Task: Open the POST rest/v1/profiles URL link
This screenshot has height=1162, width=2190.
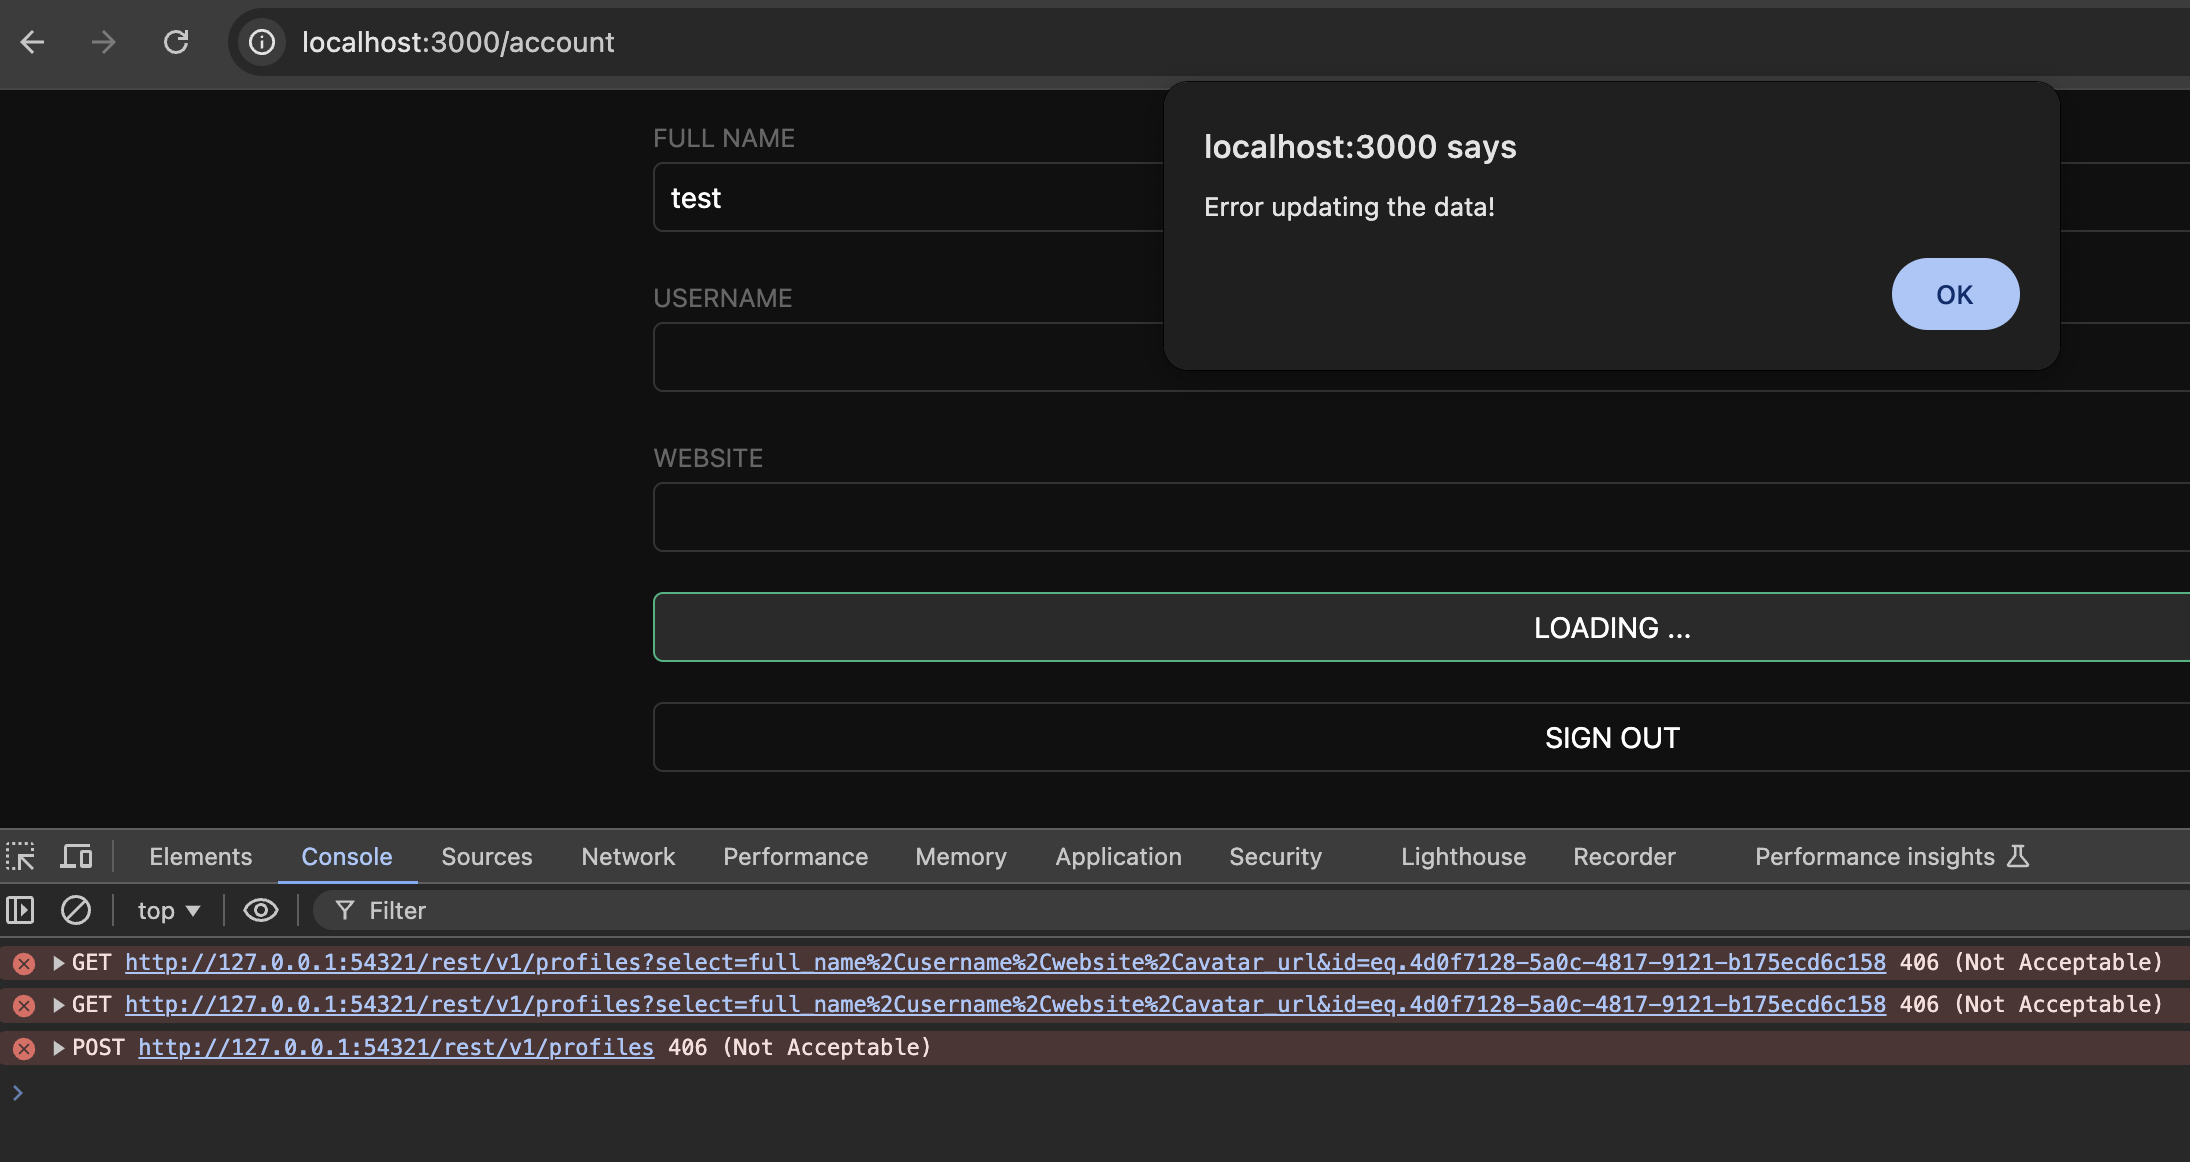Action: (396, 1048)
